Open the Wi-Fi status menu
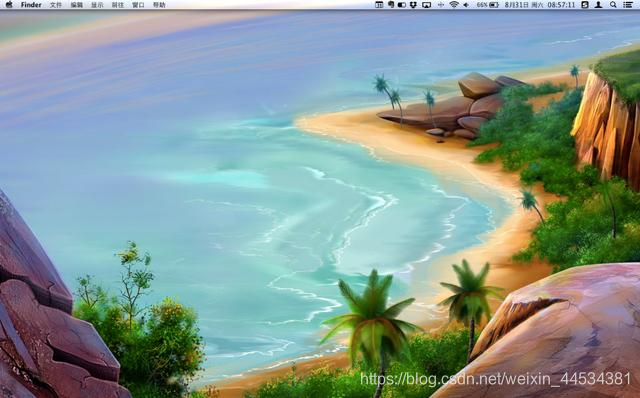 tap(454, 4)
